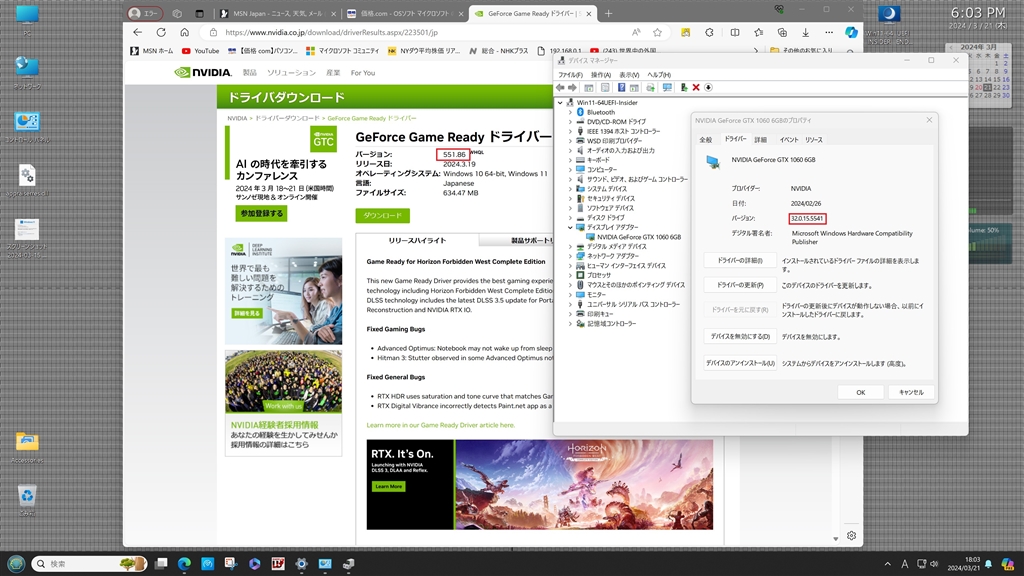Switch to the 価格.com browser tab
The image size is (1024, 576).
click(x=405, y=13)
